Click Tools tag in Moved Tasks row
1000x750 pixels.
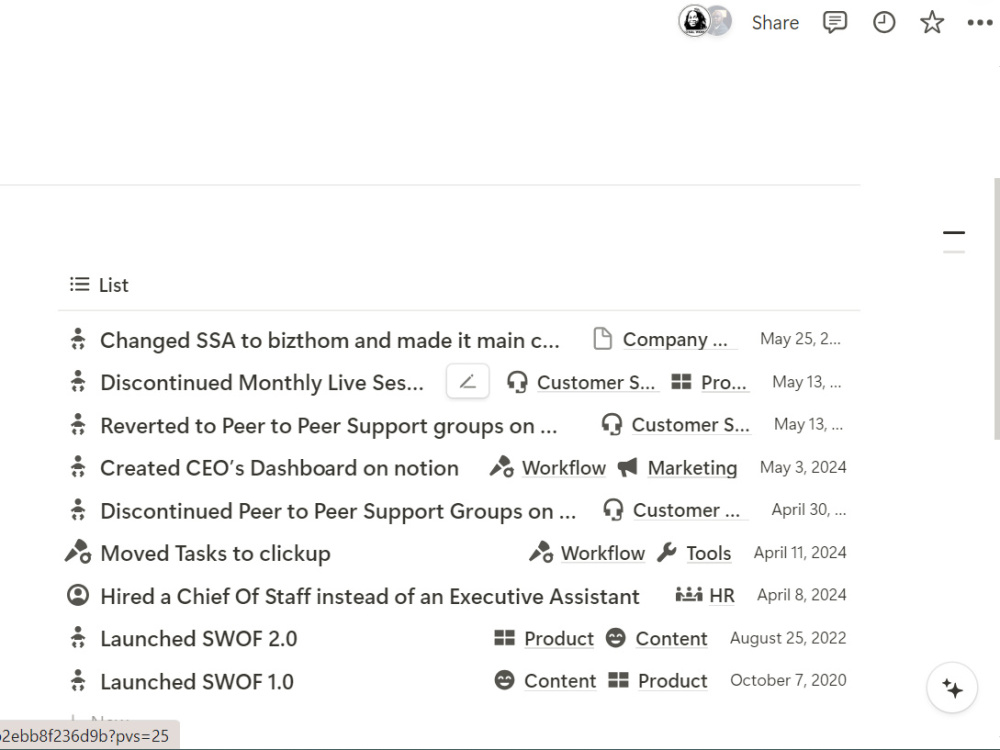point(709,553)
